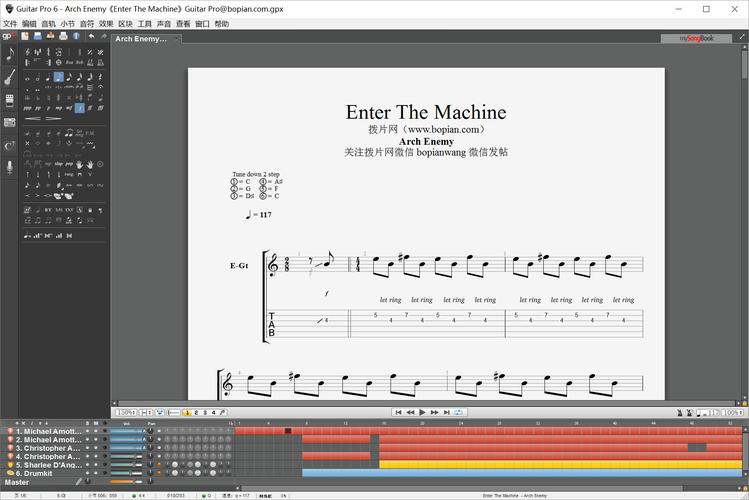
Task: Open the Edition panel (music note icon)
Action: click(10, 53)
